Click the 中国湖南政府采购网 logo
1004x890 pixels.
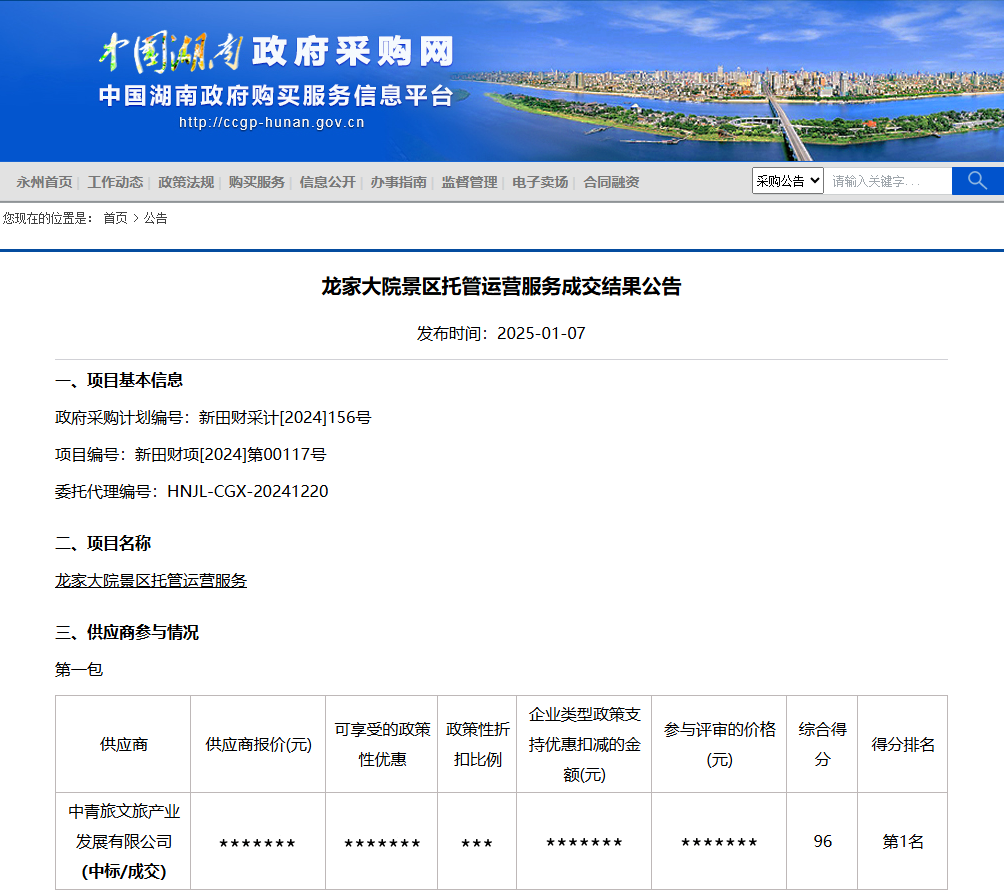point(276,52)
